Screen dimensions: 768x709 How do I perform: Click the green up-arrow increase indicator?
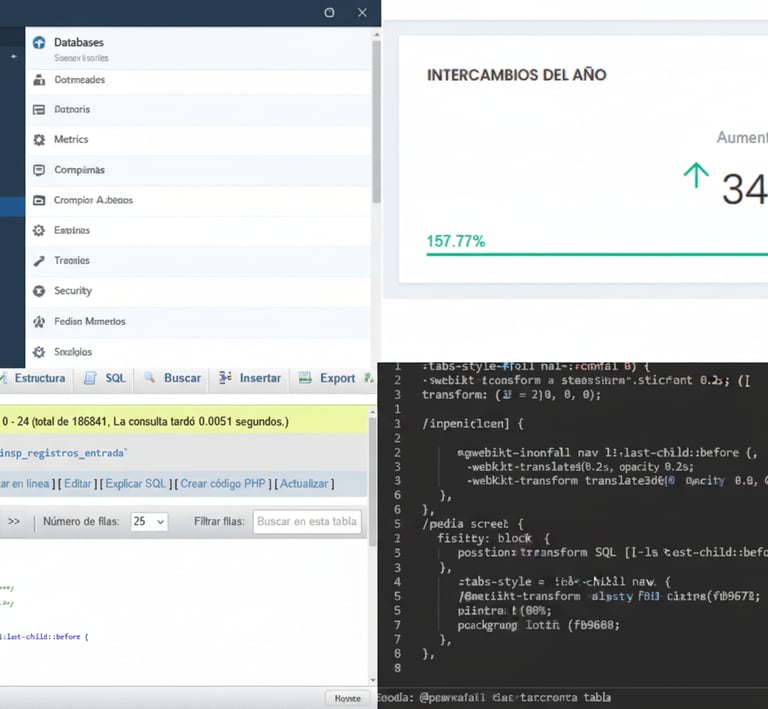tap(696, 175)
